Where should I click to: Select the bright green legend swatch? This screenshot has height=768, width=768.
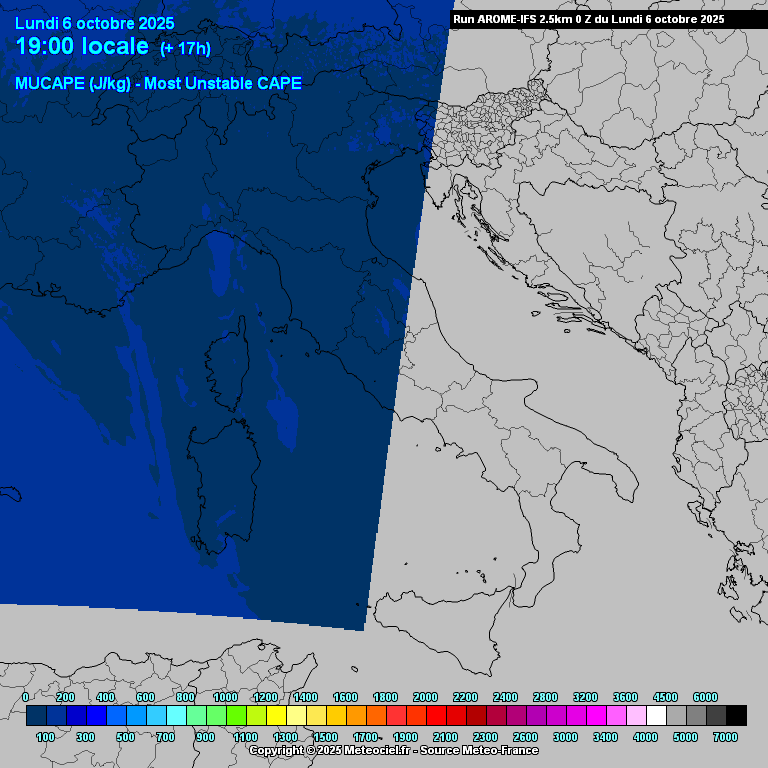click(x=236, y=715)
